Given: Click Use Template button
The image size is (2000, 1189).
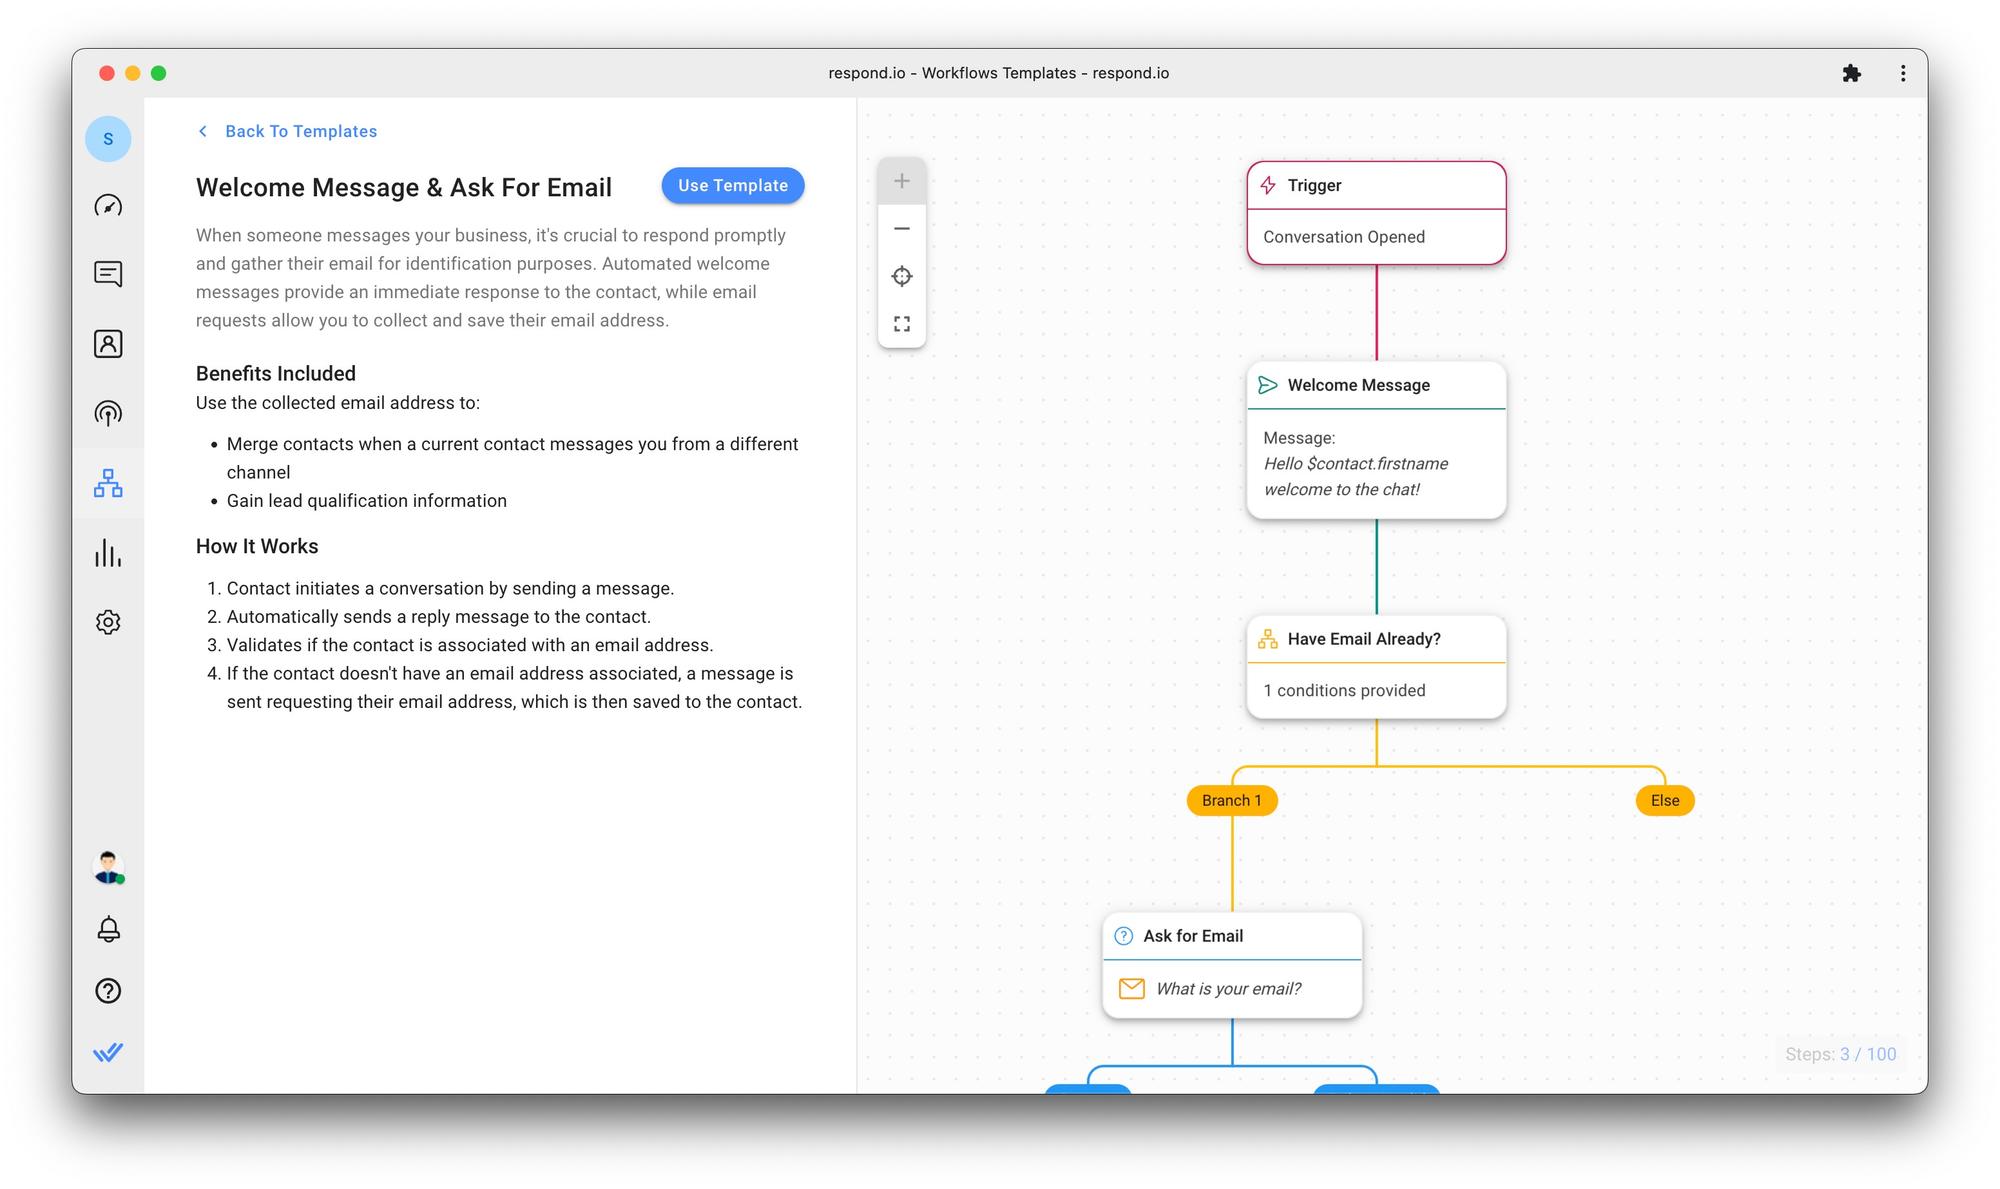Looking at the screenshot, I should [x=733, y=184].
